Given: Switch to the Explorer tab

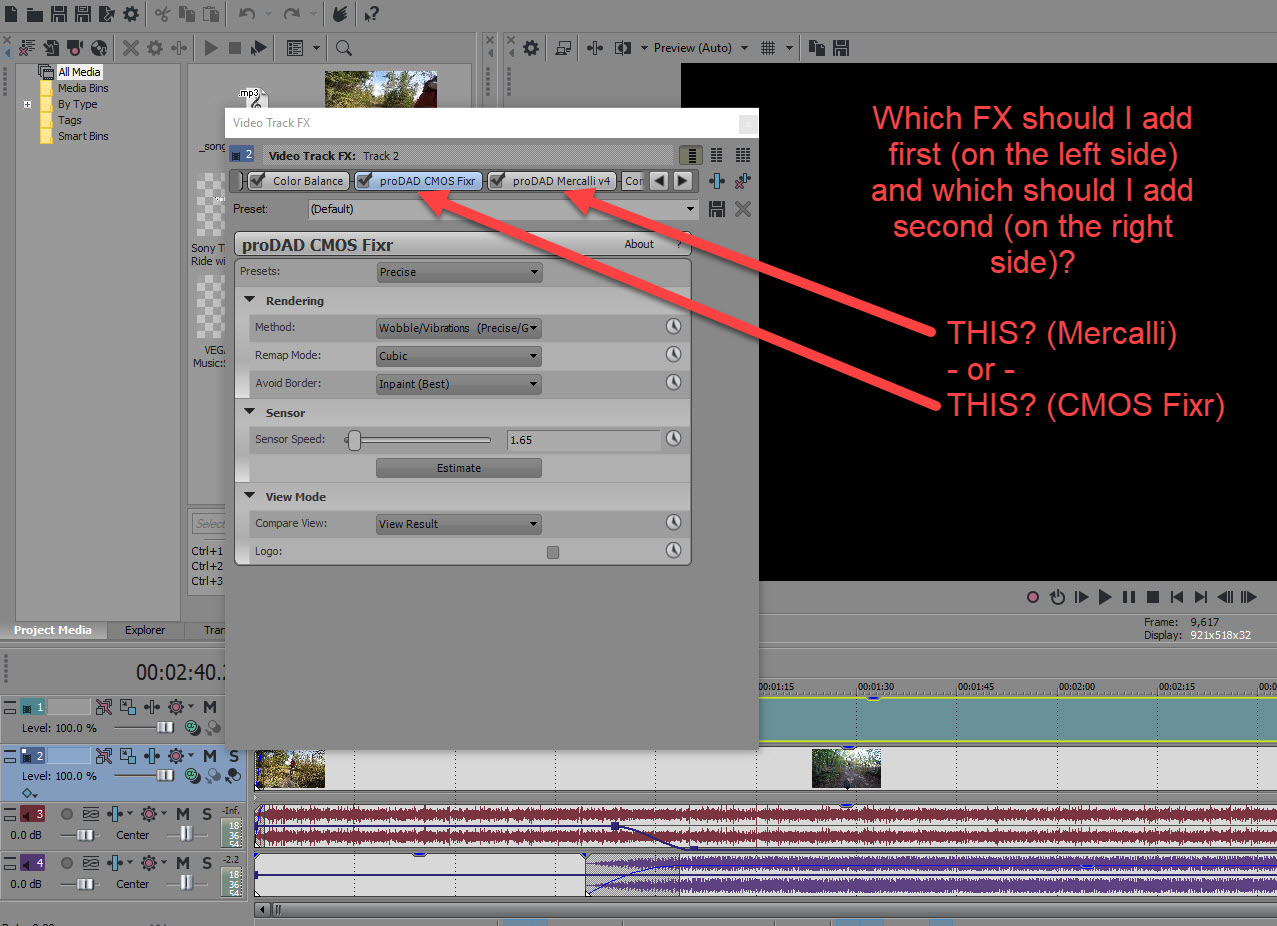Looking at the screenshot, I should [x=145, y=630].
